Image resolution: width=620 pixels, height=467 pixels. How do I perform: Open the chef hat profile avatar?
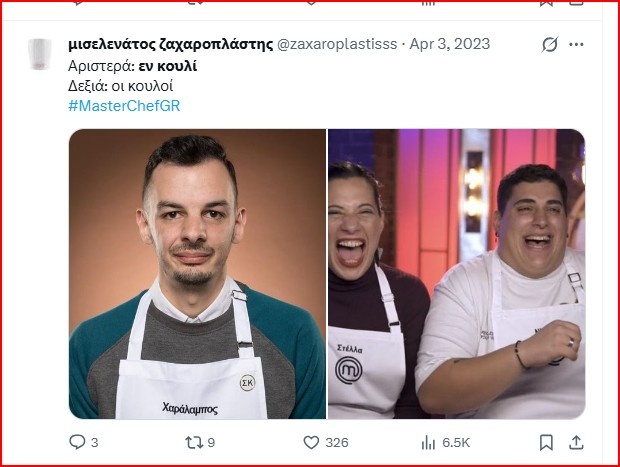40,54
